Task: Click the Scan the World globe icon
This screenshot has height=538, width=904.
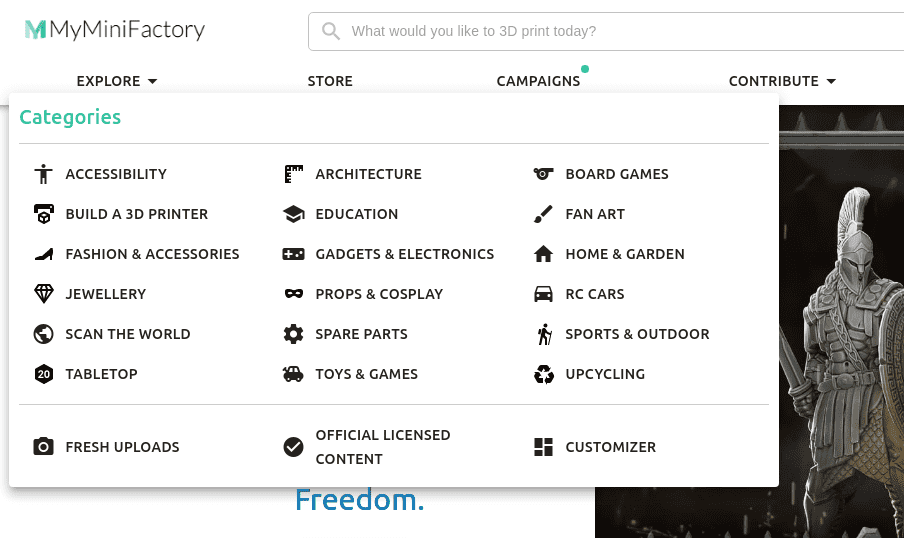Action: [x=43, y=334]
